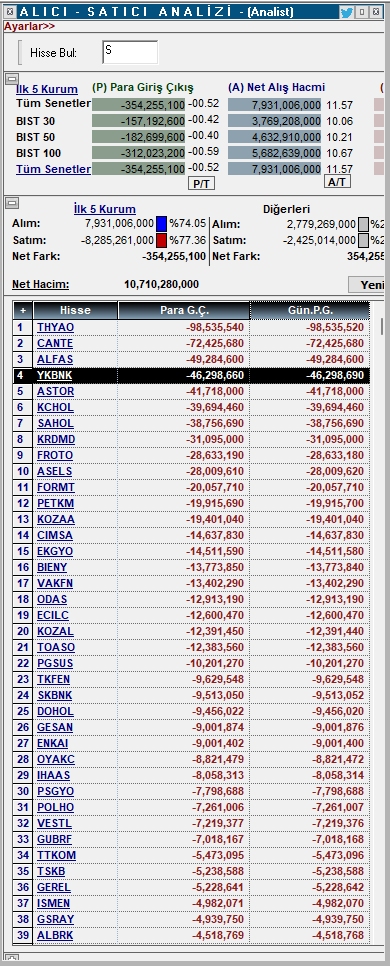Click the row number 39 cell
The width and height of the screenshot is (390, 966).
23,936
